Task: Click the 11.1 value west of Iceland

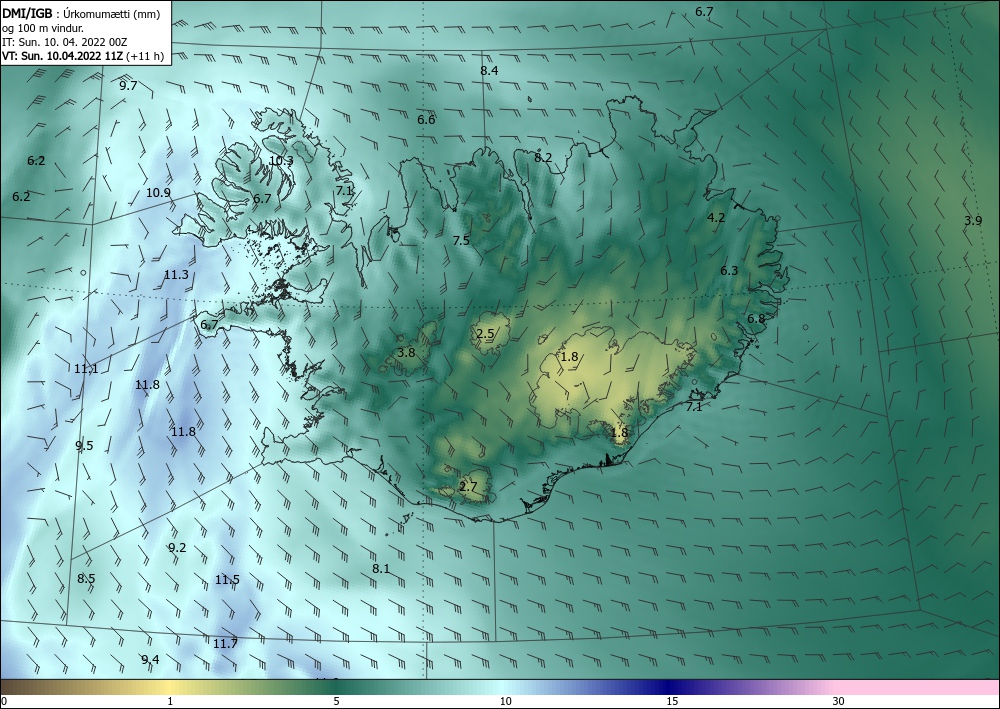Action: 86,369
